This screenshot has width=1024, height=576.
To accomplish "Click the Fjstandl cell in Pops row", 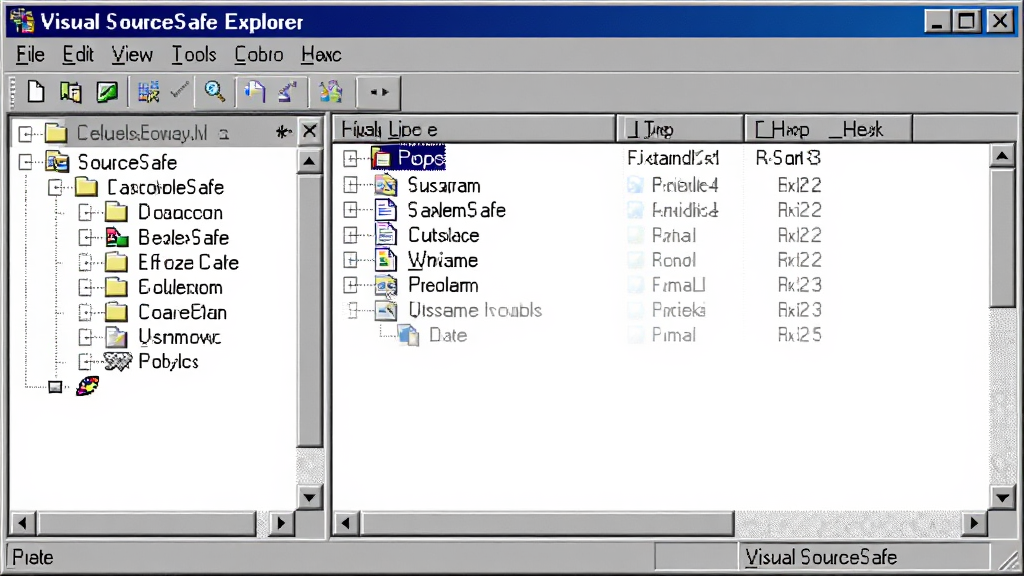I will pyautogui.click(x=673, y=158).
